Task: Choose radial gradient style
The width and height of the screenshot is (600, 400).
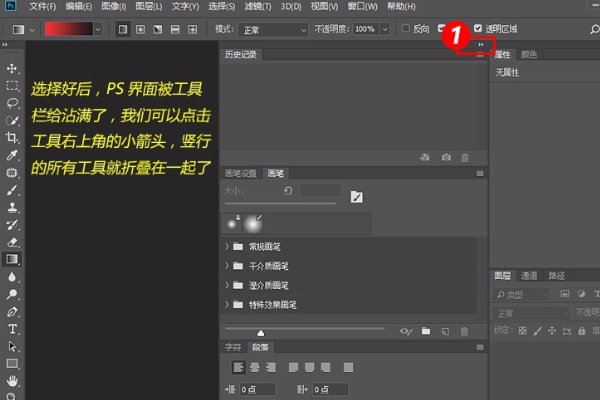Action: pyautogui.click(x=140, y=29)
